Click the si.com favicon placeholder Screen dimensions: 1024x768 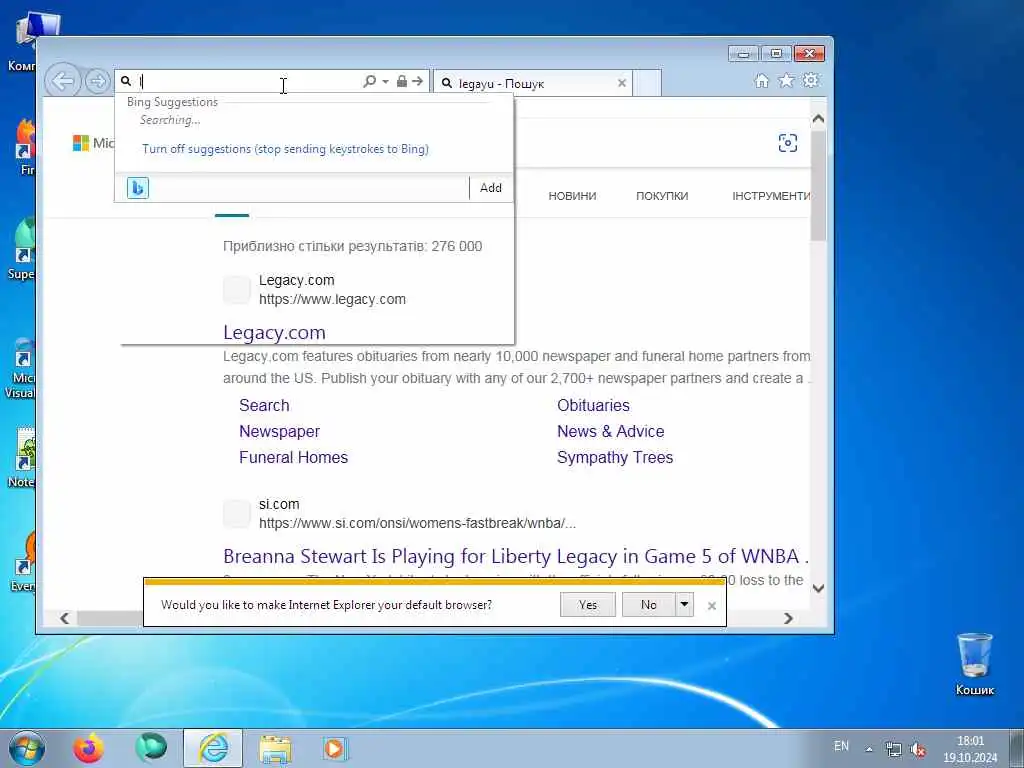236,514
